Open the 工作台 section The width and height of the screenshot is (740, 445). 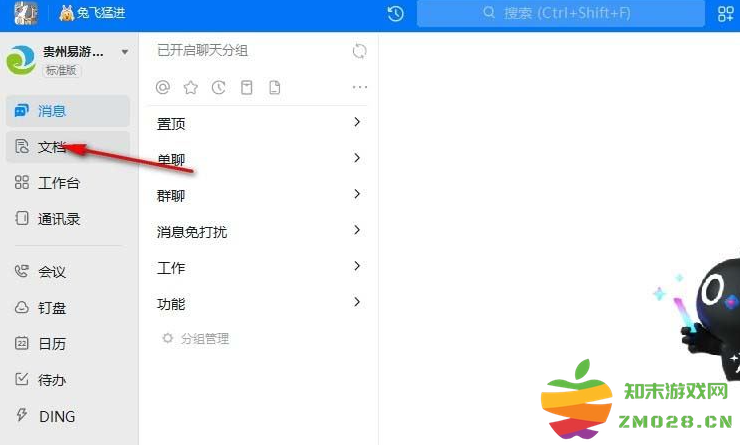pos(67,183)
